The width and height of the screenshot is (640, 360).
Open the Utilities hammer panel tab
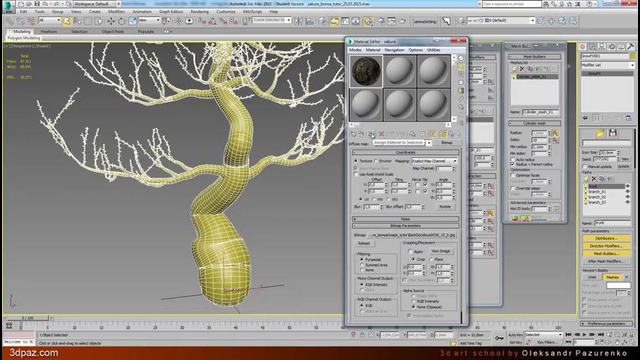click(x=631, y=47)
